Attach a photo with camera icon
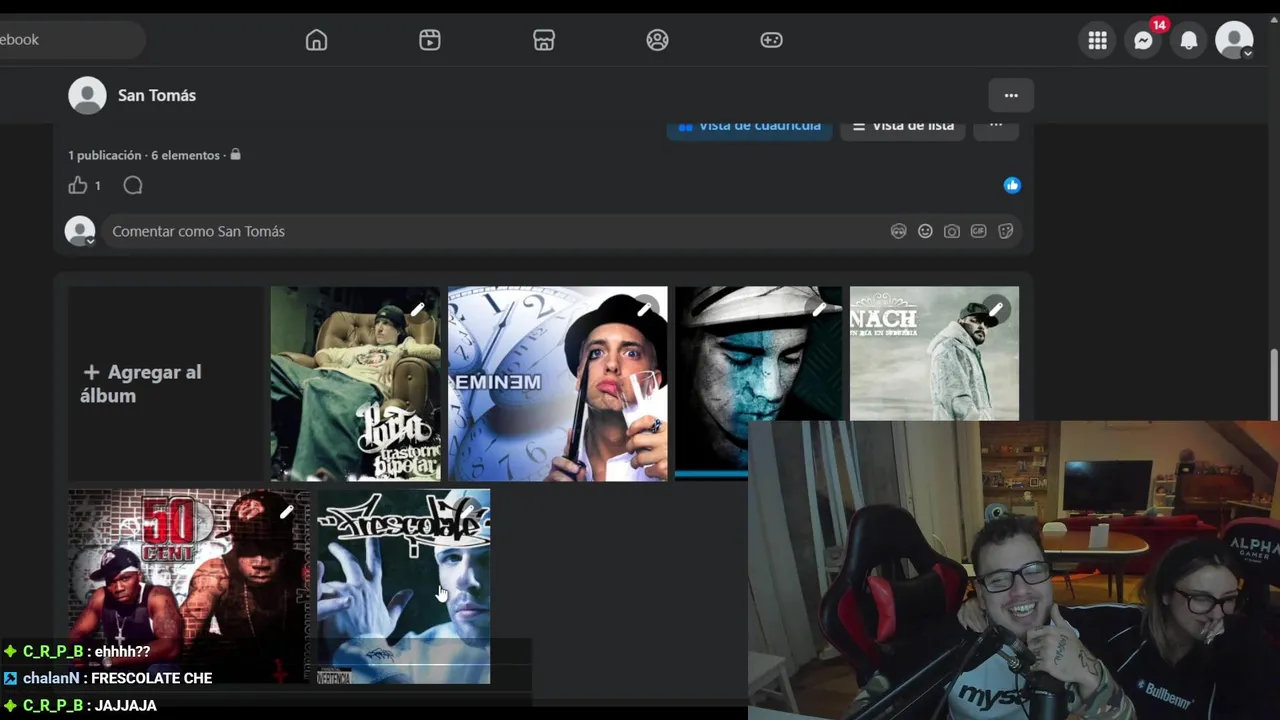The image size is (1280, 720). click(952, 231)
